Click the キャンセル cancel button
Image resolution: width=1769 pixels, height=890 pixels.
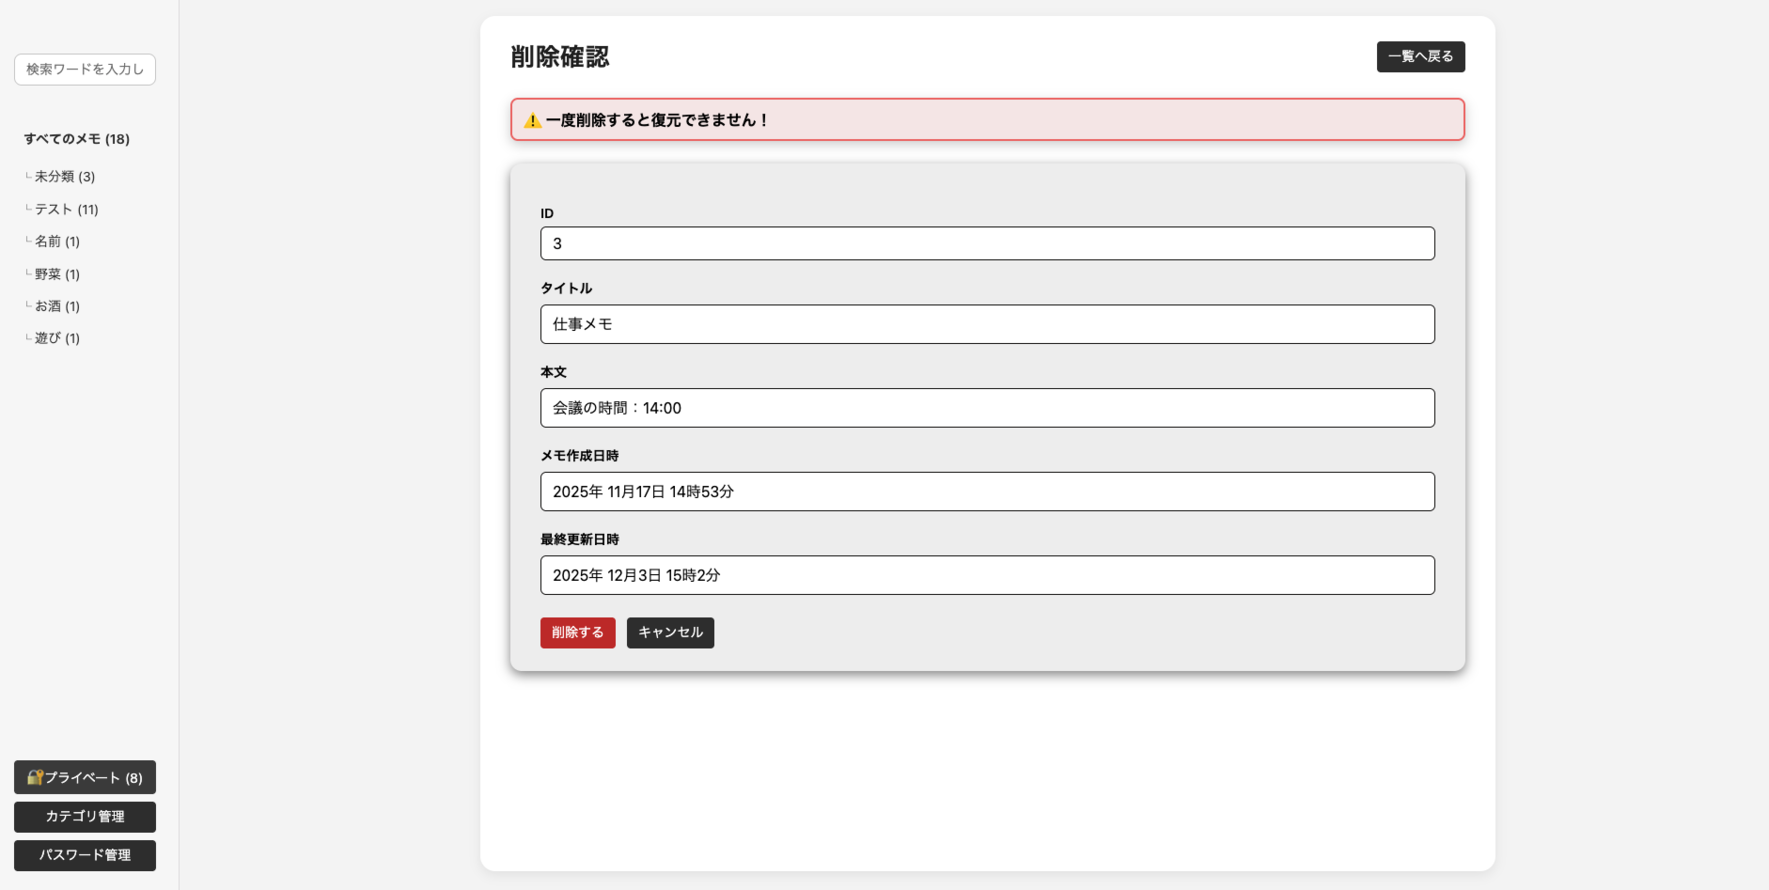coord(670,632)
